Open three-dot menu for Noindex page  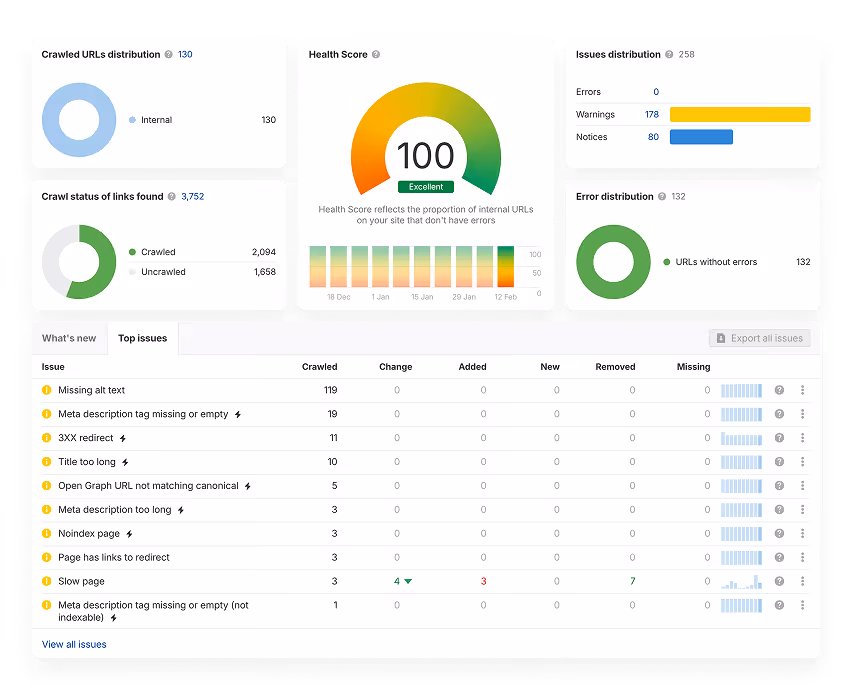click(802, 534)
